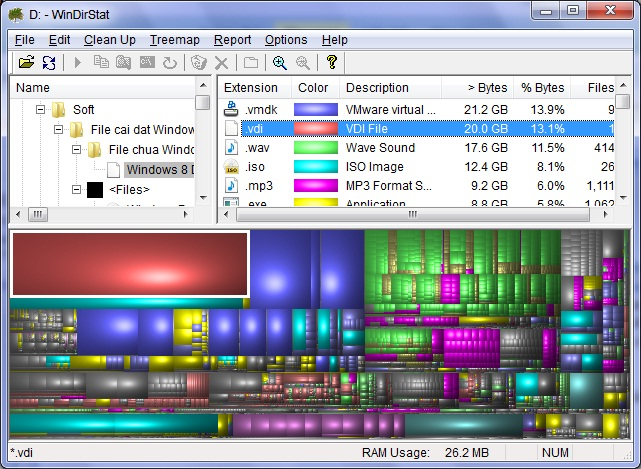Screen dimensions: 641x469
Task: Open the Options menu
Action: (286, 40)
